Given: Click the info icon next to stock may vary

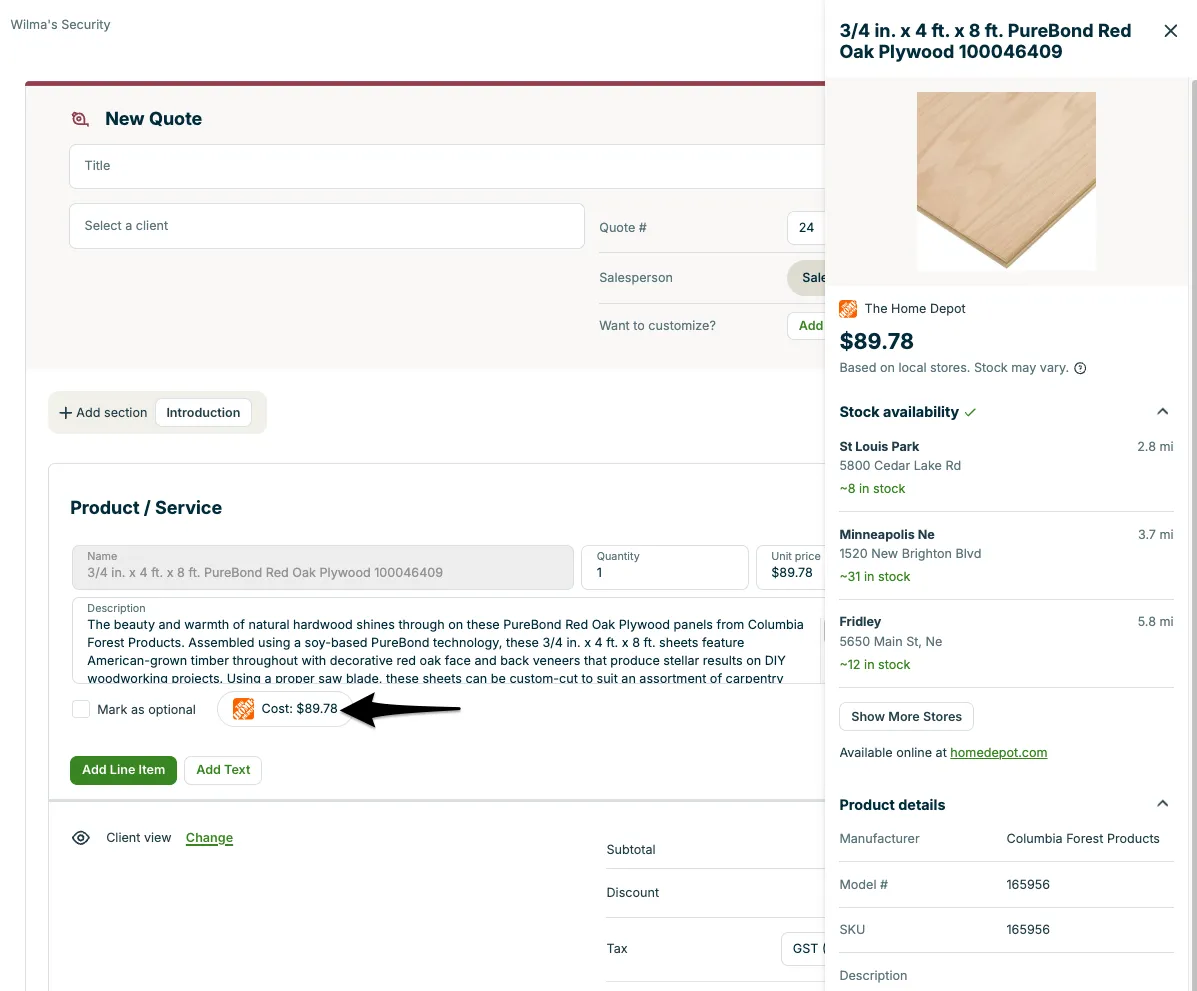Looking at the screenshot, I should (1080, 368).
